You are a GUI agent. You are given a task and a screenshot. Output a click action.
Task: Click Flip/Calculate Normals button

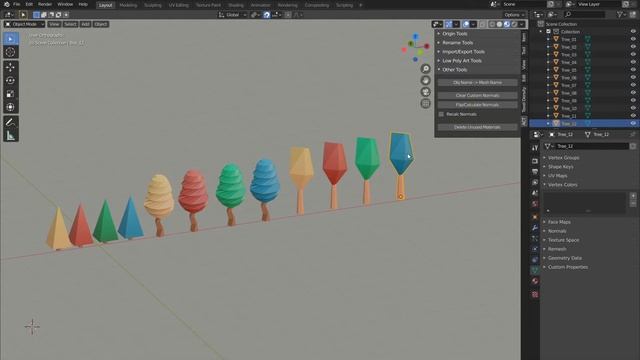click(x=478, y=105)
